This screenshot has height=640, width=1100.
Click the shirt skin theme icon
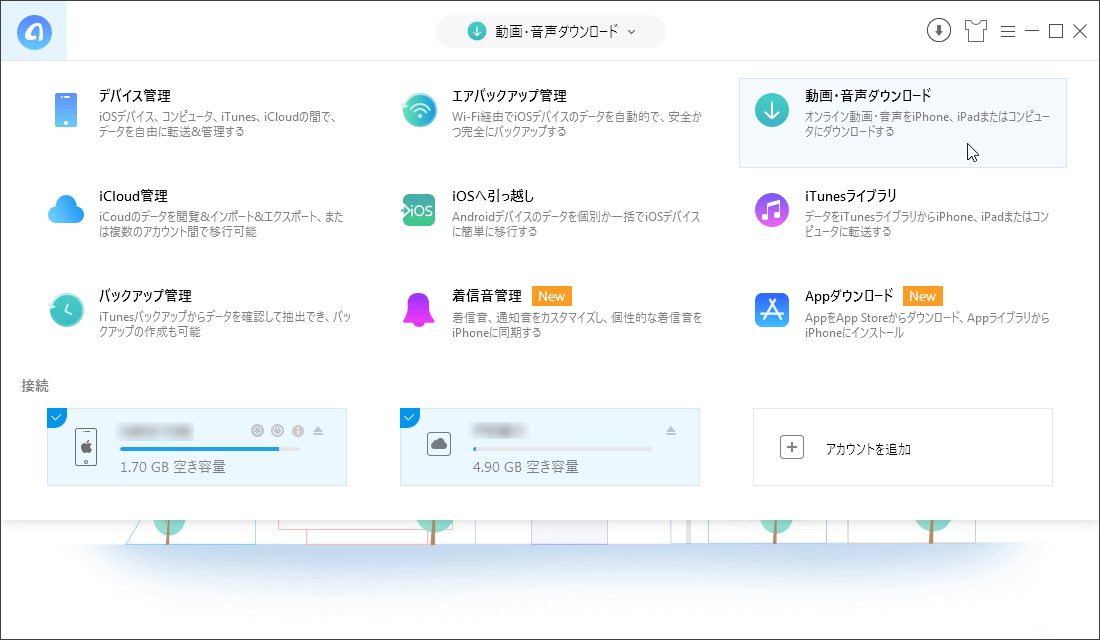click(975, 31)
